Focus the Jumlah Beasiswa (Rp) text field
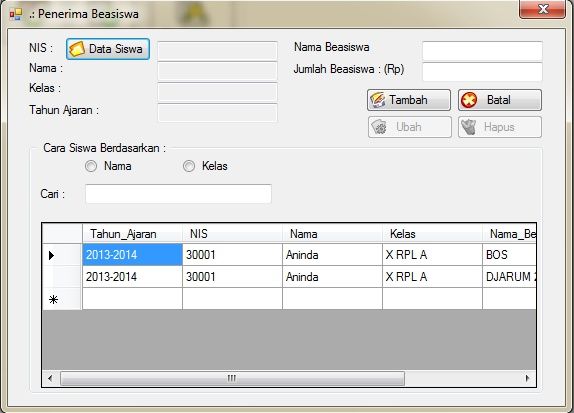574x413 pixels. pos(482,72)
